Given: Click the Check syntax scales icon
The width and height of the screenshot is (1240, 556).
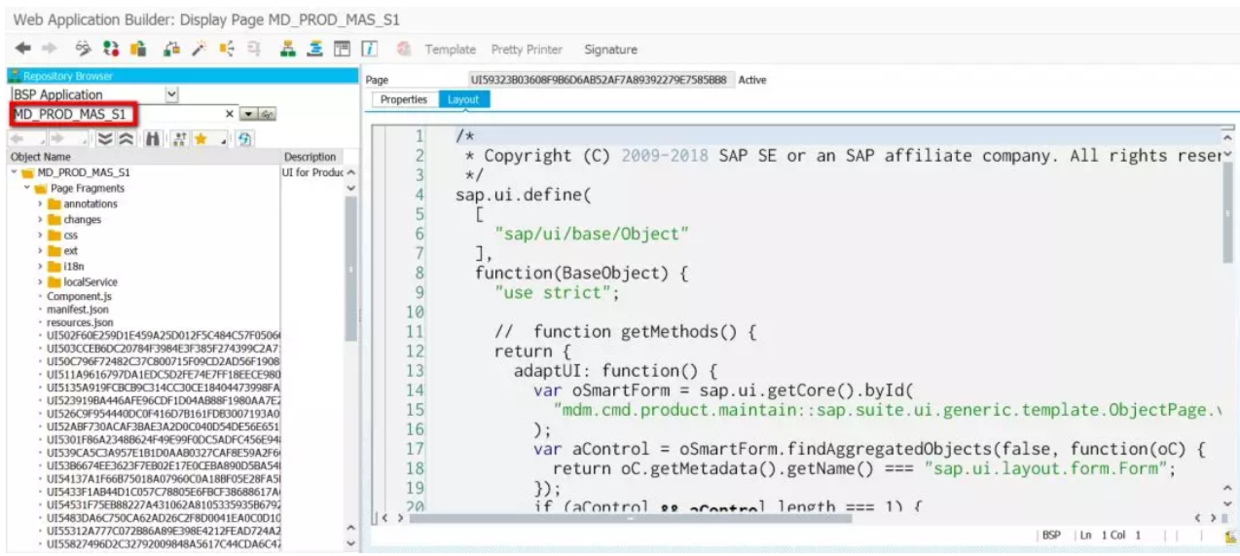Looking at the screenshot, I should [172, 49].
